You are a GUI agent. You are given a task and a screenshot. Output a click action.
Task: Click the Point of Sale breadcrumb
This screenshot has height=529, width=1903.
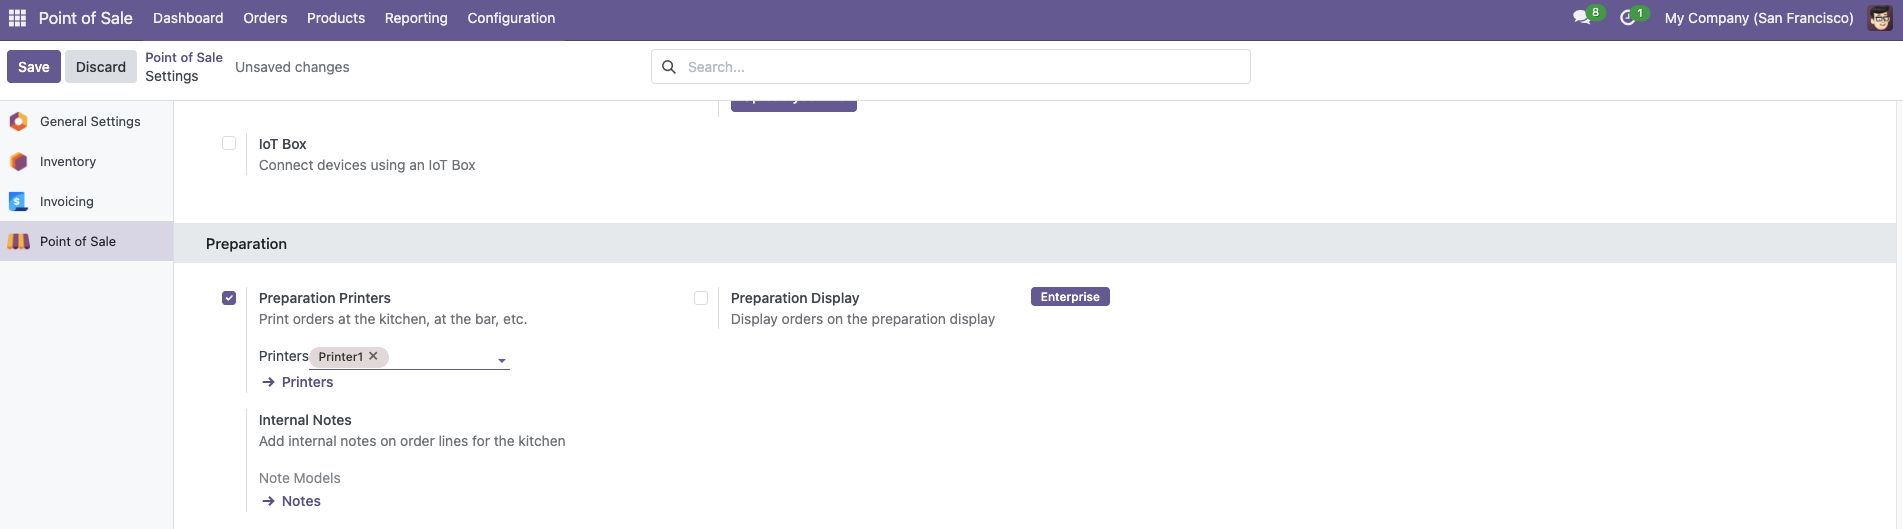(x=184, y=57)
